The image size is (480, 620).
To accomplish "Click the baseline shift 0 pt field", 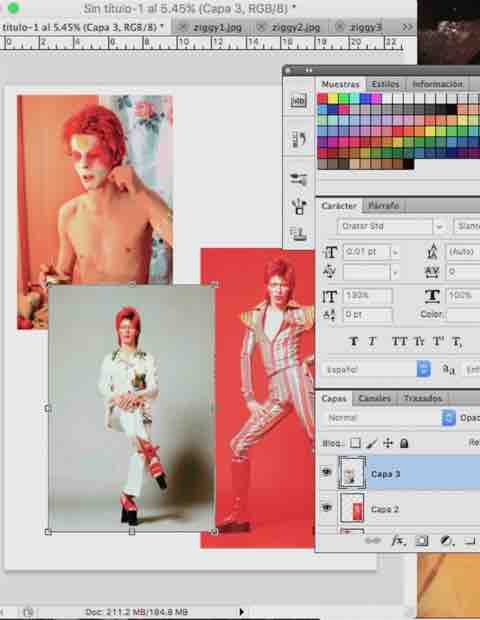I will tap(367, 315).
